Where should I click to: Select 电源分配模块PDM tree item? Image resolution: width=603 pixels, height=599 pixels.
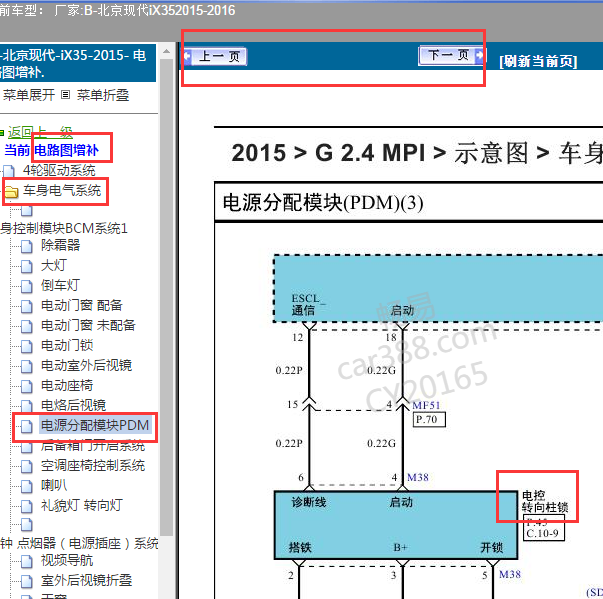coord(95,425)
